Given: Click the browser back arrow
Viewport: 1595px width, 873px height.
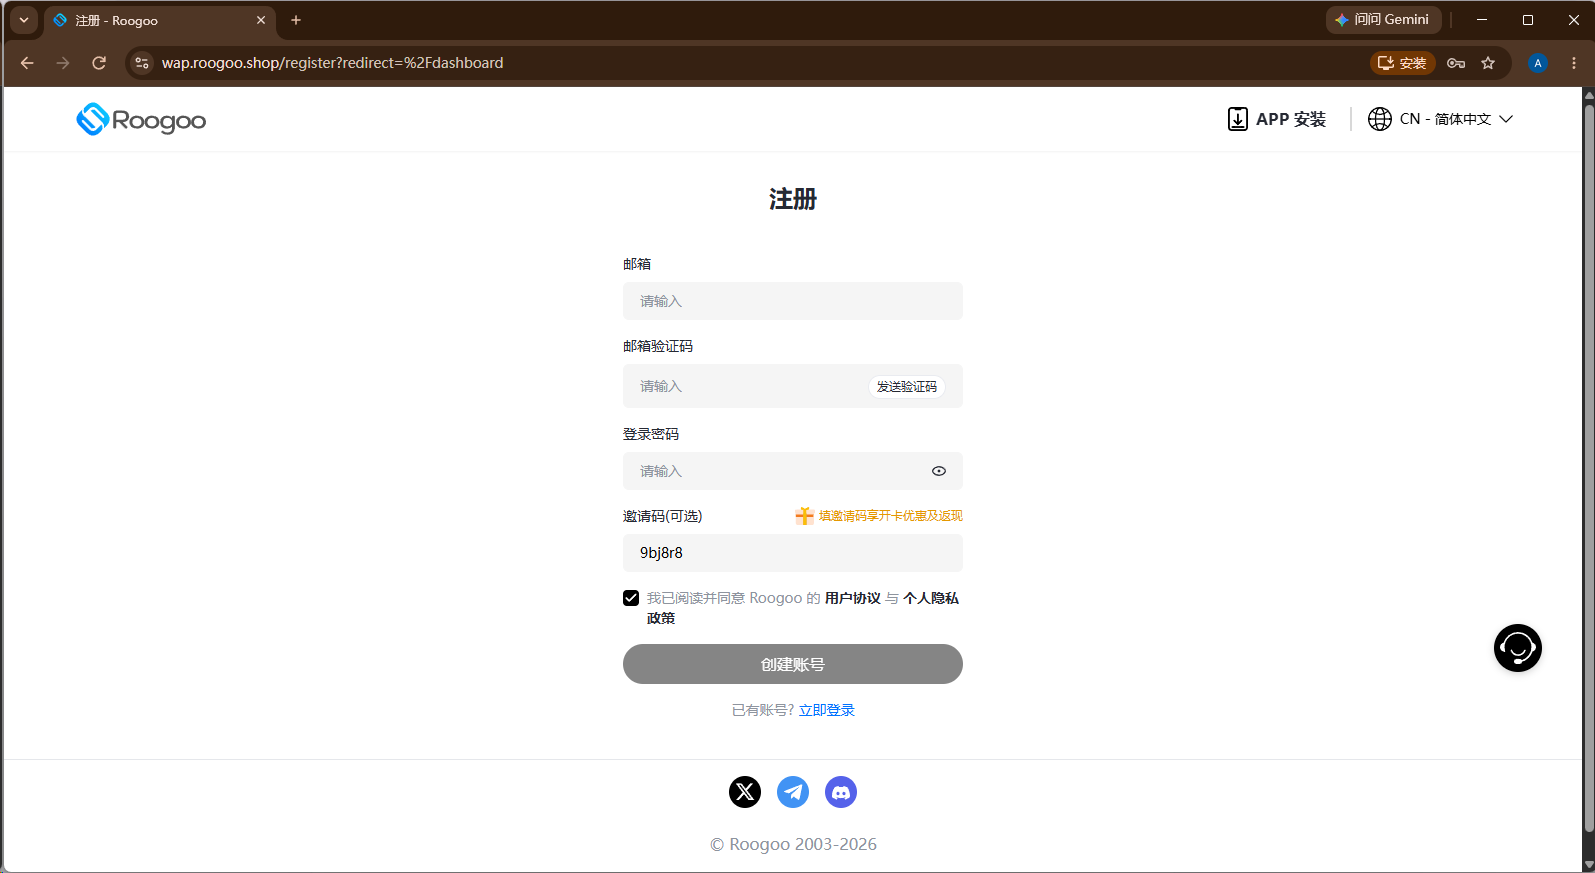Looking at the screenshot, I should pyautogui.click(x=27, y=63).
